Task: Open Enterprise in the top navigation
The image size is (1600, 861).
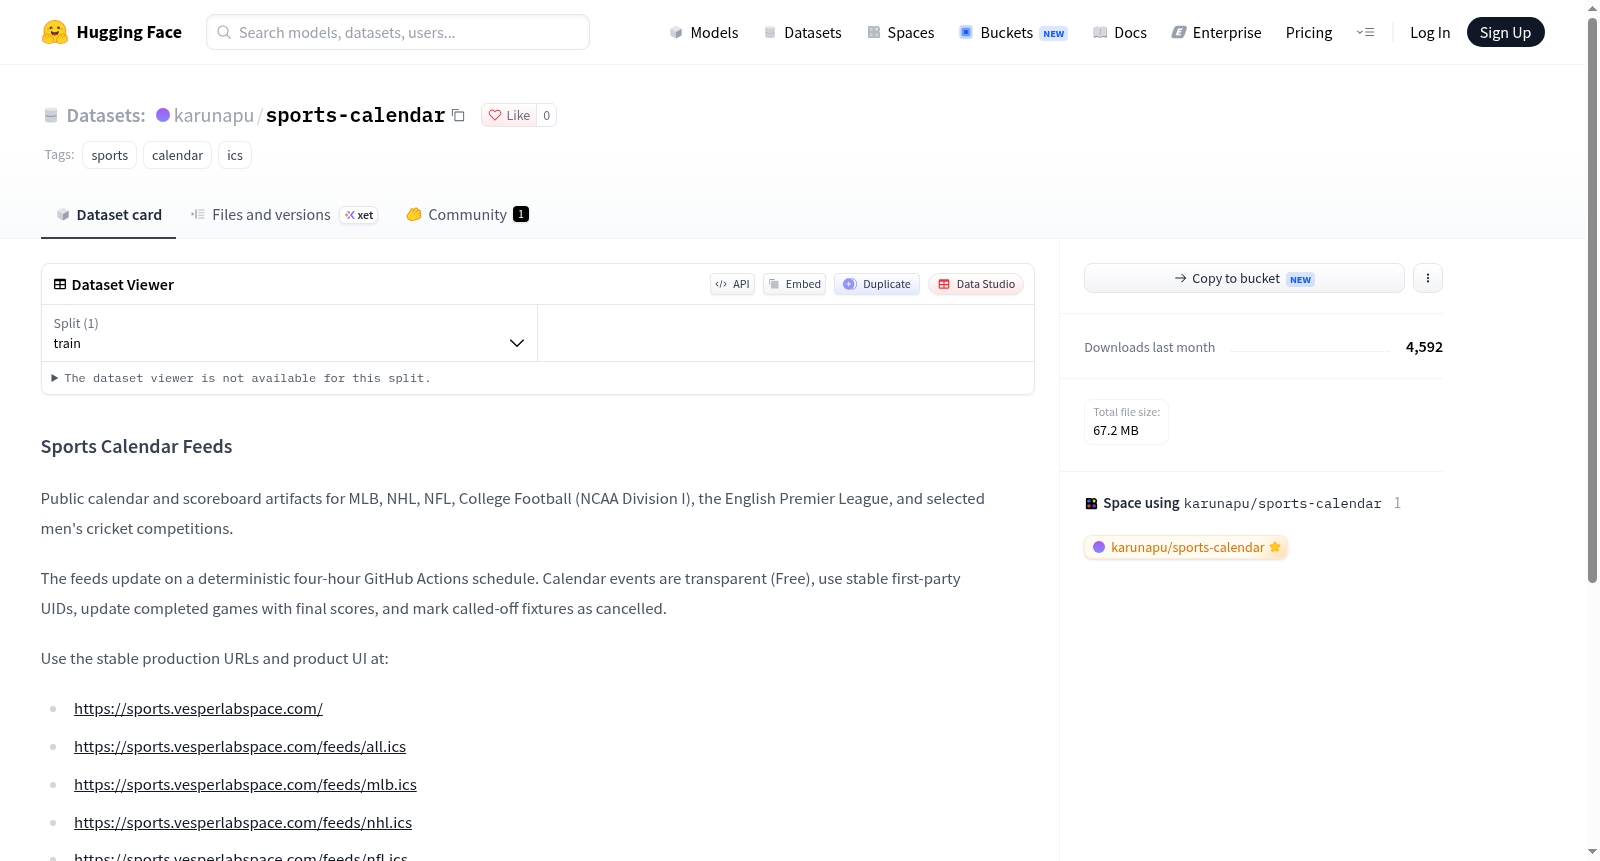Action: click(1216, 32)
